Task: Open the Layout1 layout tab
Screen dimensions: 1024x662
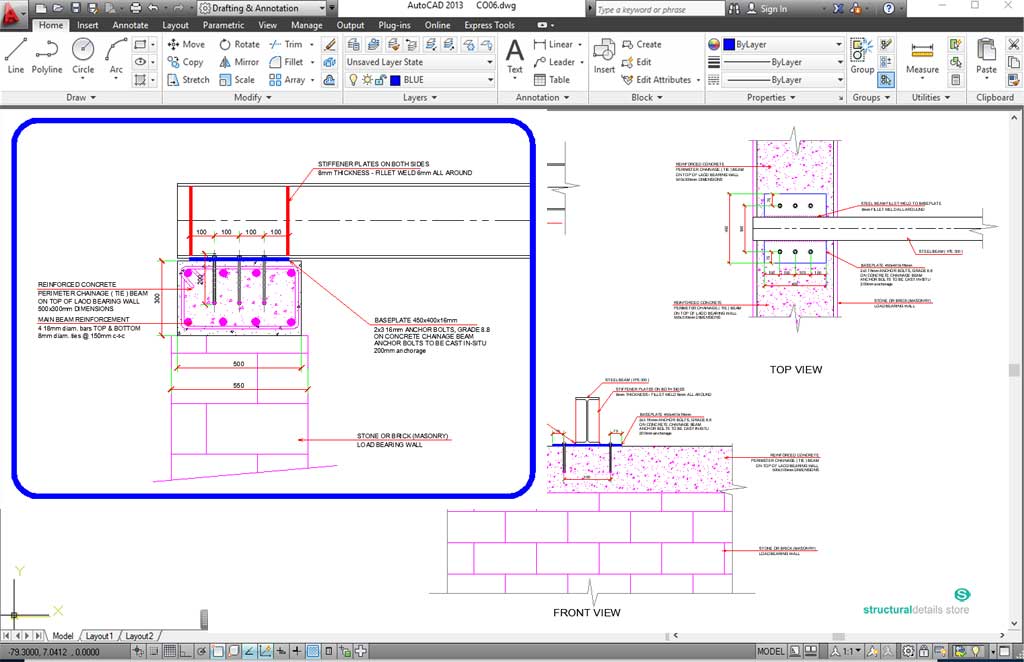Action: [99, 635]
